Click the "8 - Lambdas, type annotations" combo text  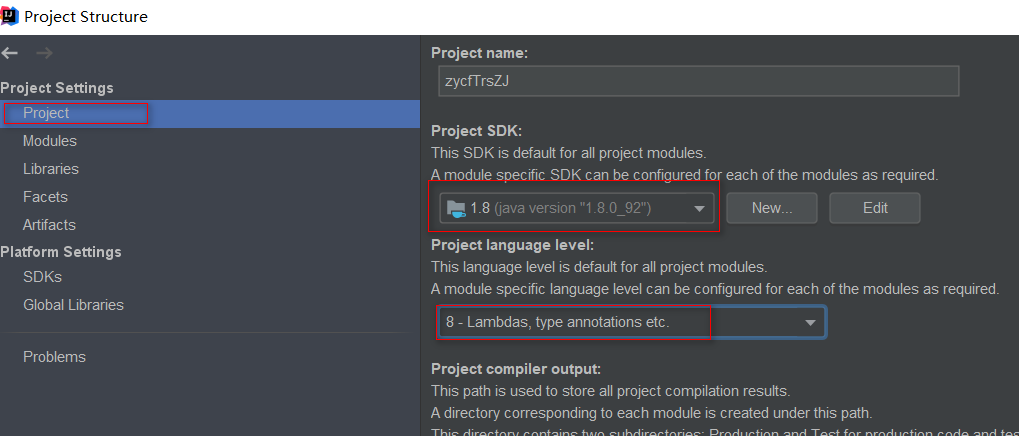(x=558, y=323)
